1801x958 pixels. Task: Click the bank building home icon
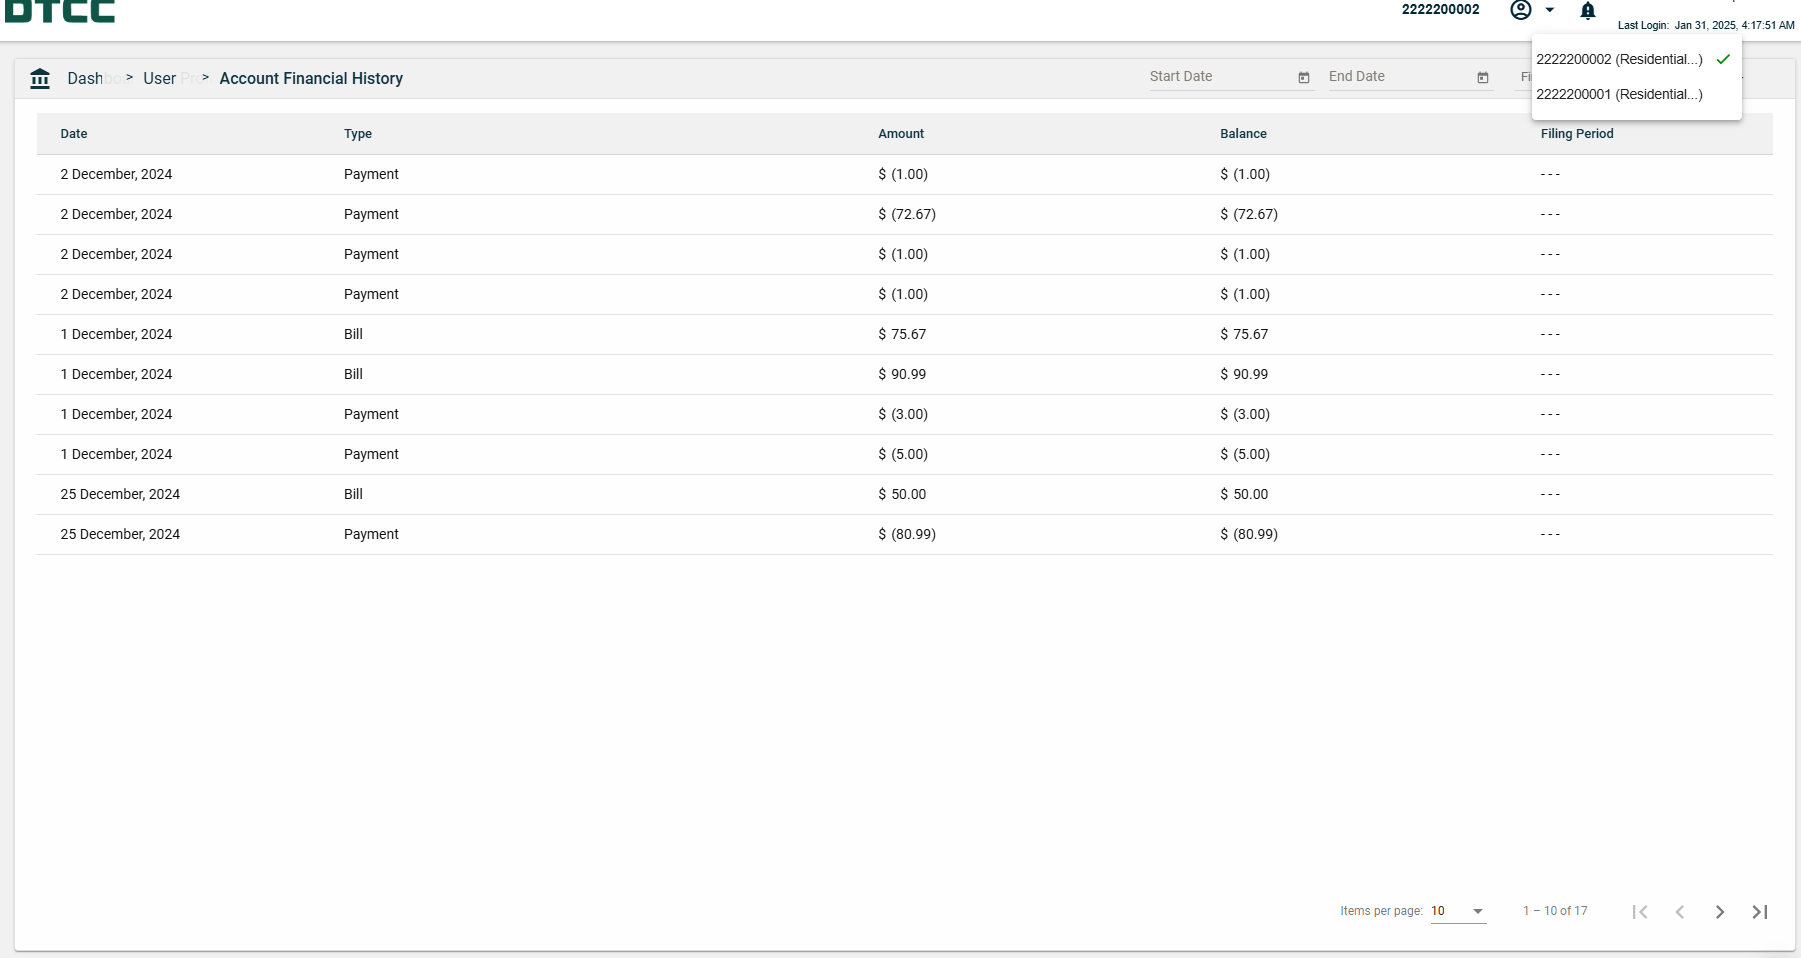coord(40,79)
